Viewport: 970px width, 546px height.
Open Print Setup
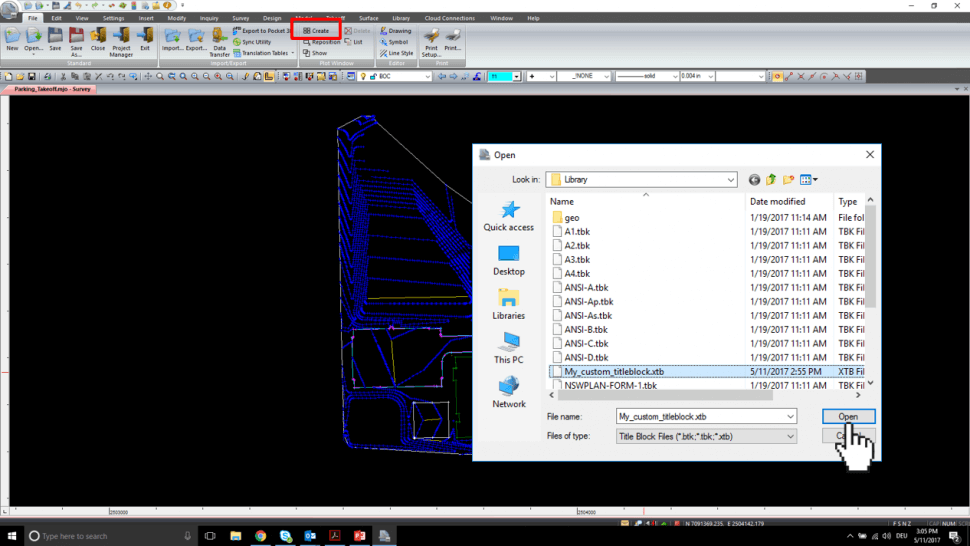431,43
